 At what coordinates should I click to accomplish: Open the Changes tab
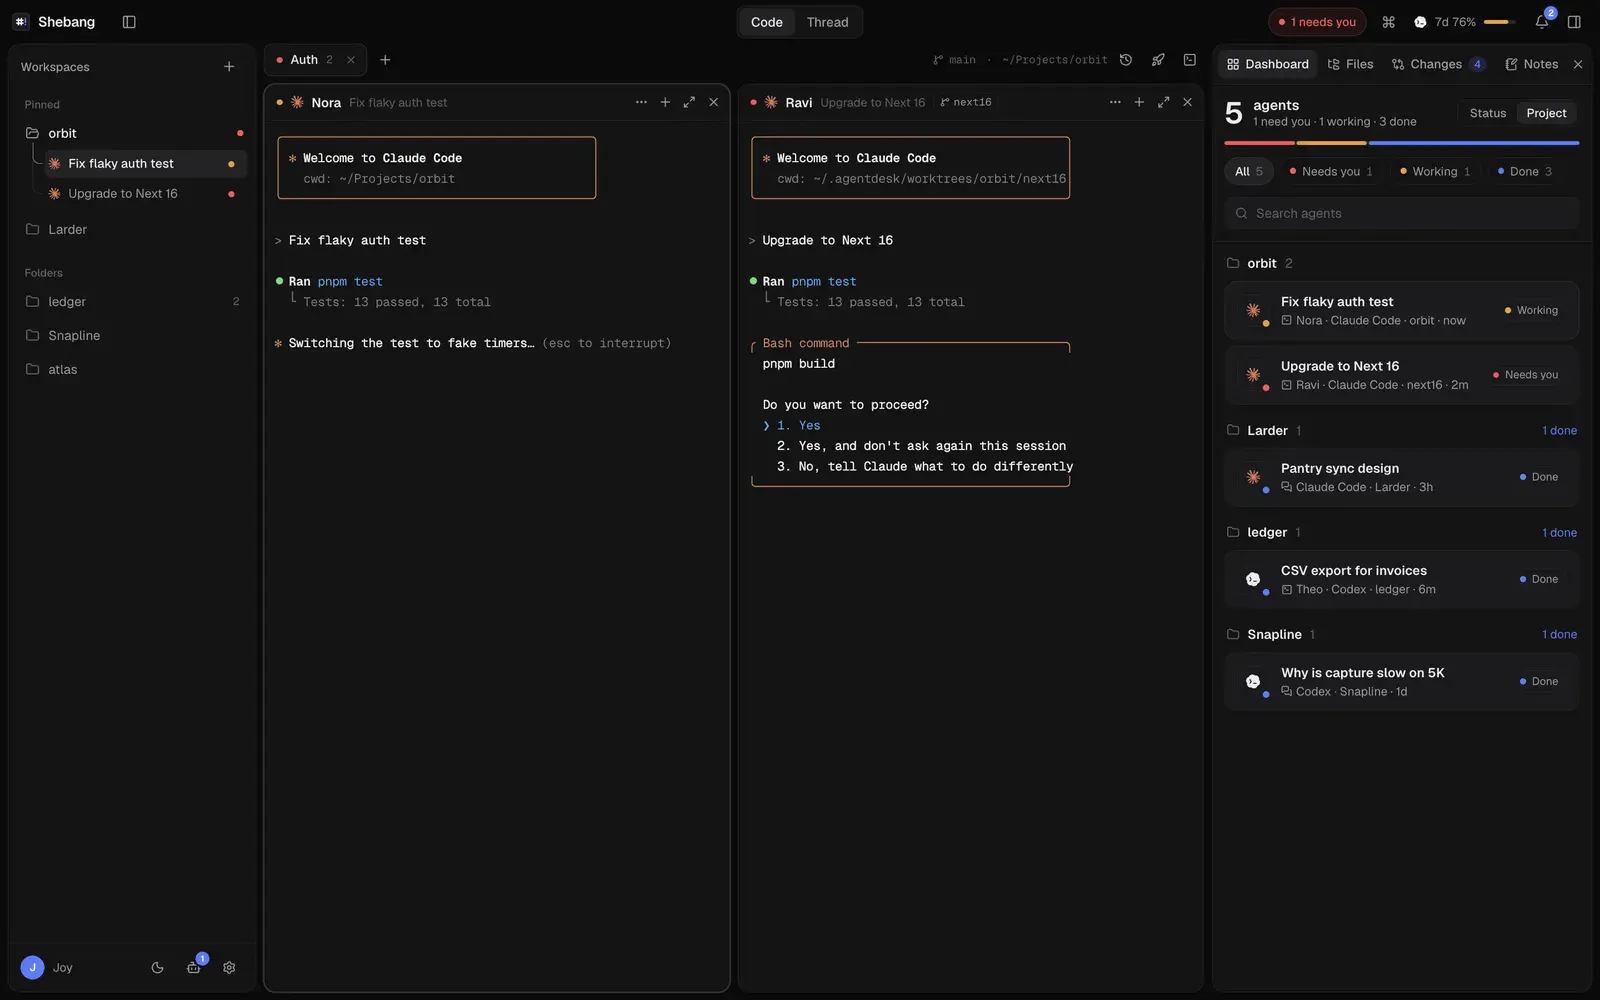pyautogui.click(x=1437, y=64)
